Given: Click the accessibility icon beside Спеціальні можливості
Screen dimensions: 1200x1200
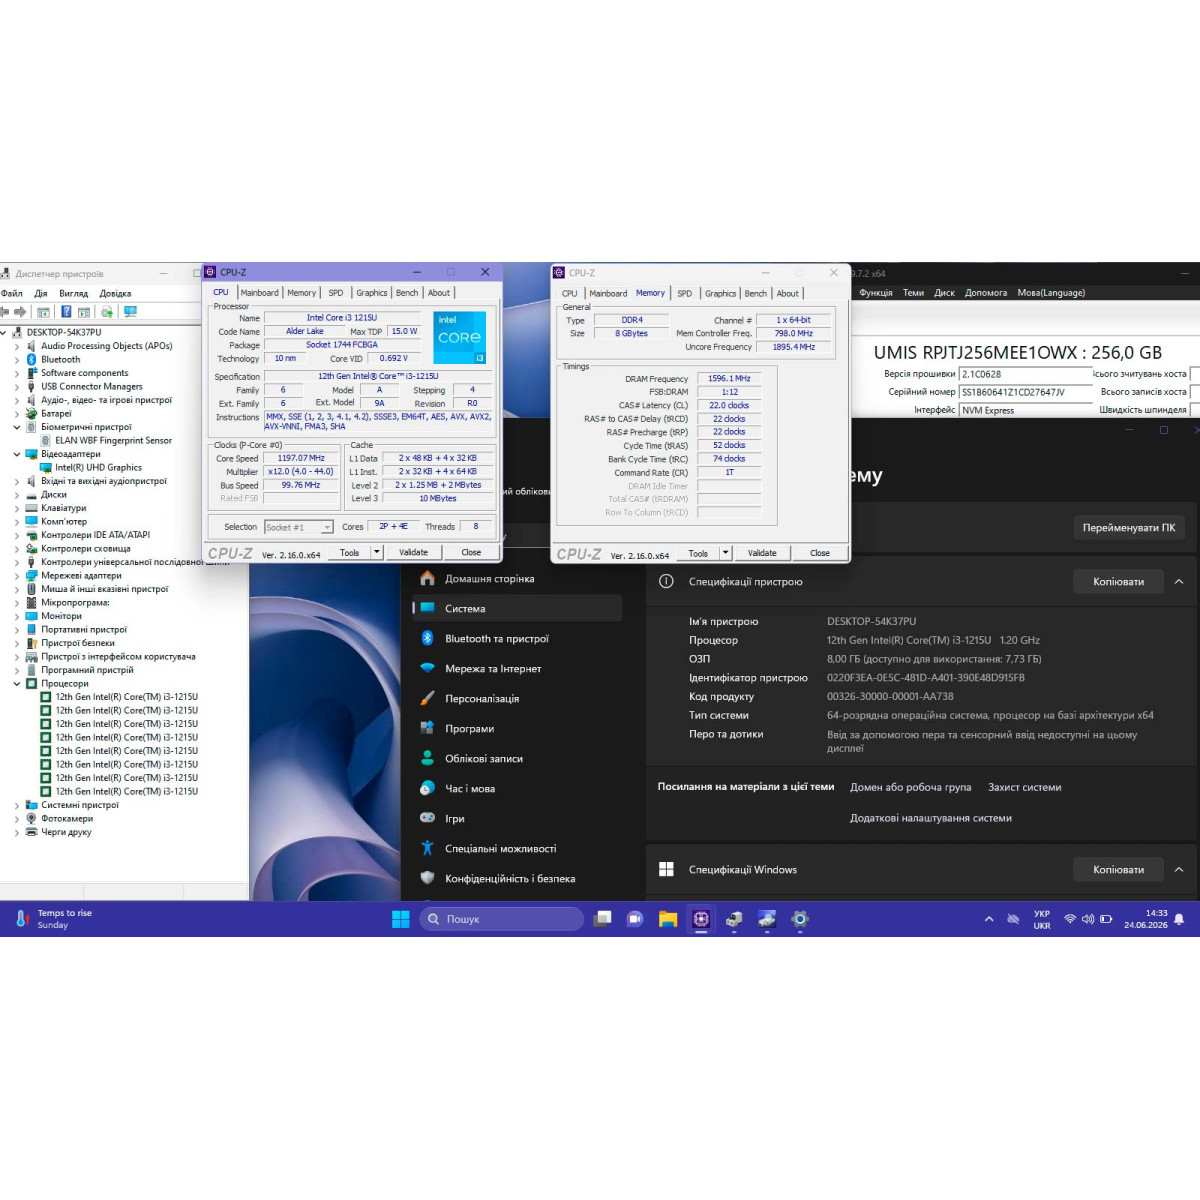Looking at the screenshot, I should (x=427, y=848).
